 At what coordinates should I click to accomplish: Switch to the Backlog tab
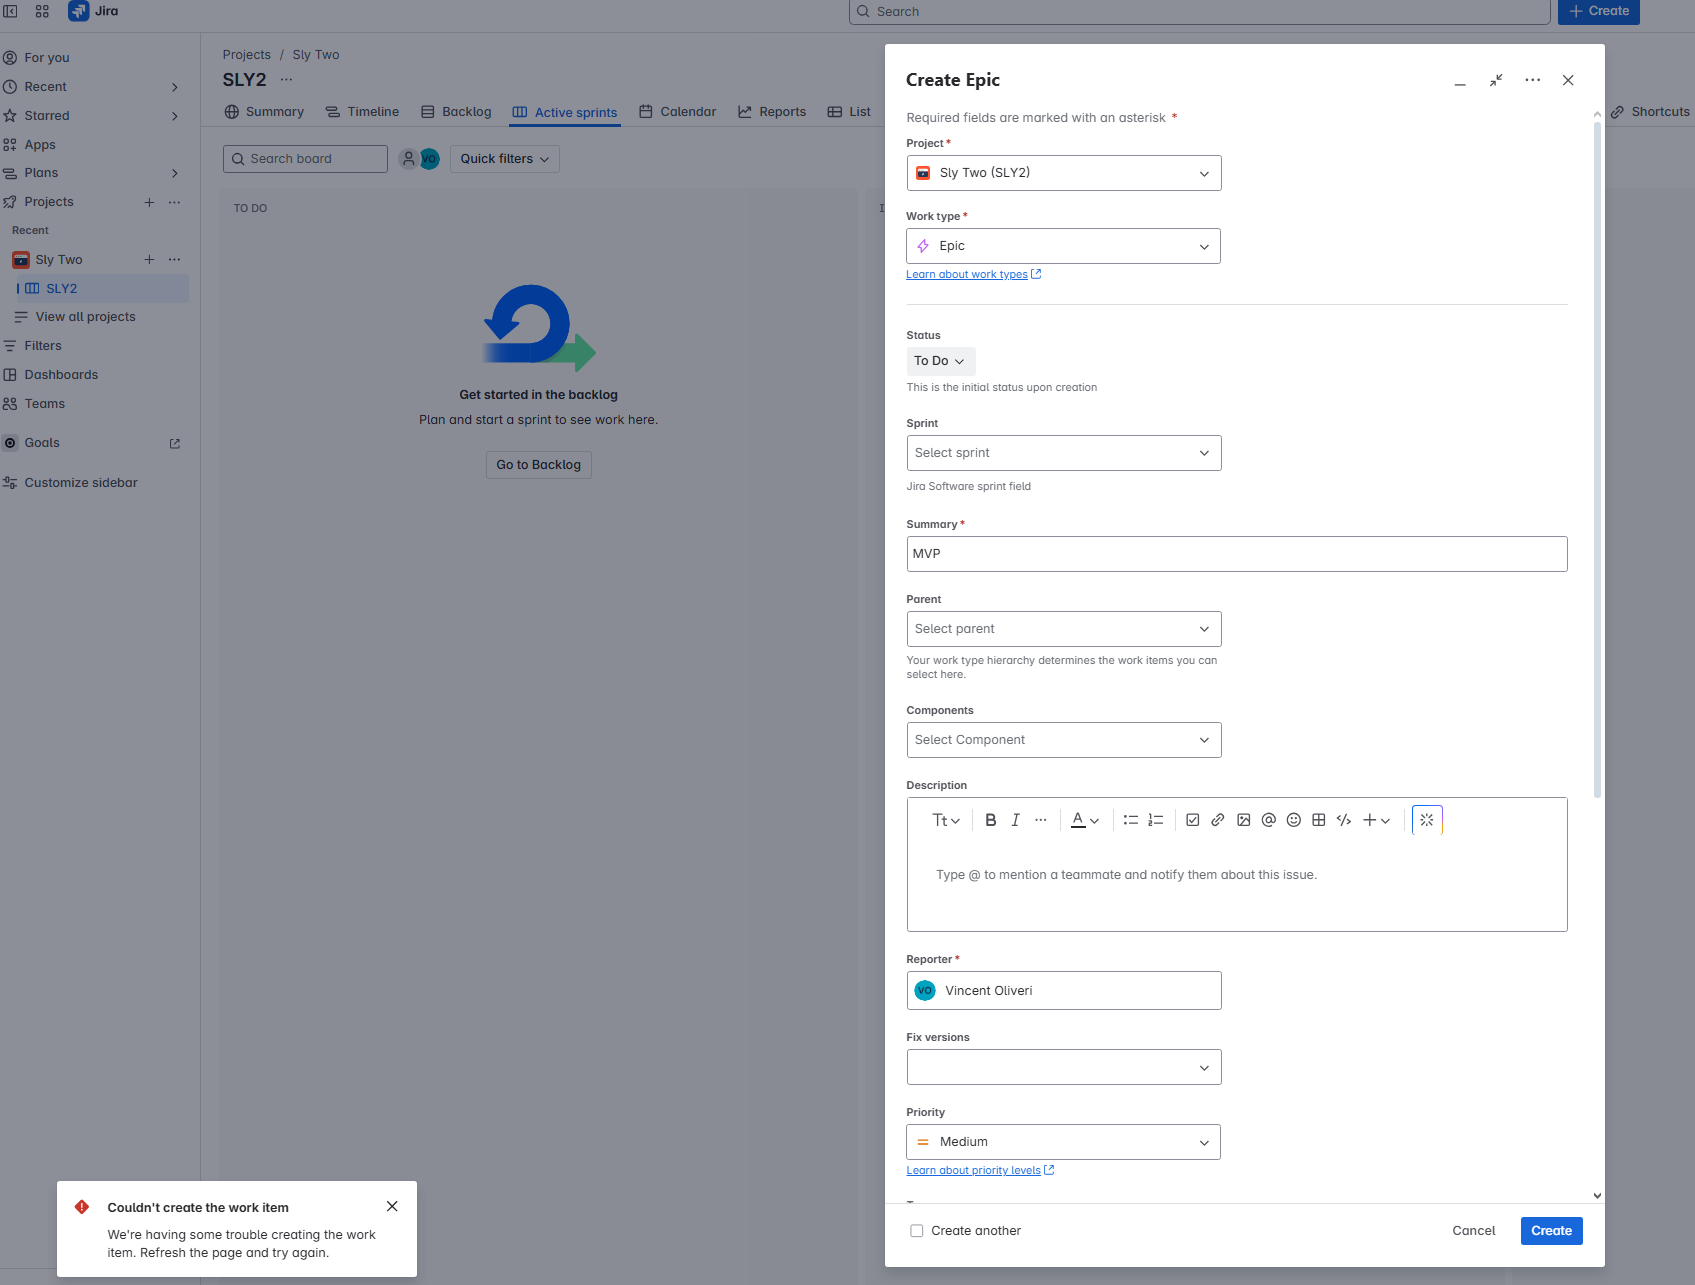pyautogui.click(x=466, y=111)
